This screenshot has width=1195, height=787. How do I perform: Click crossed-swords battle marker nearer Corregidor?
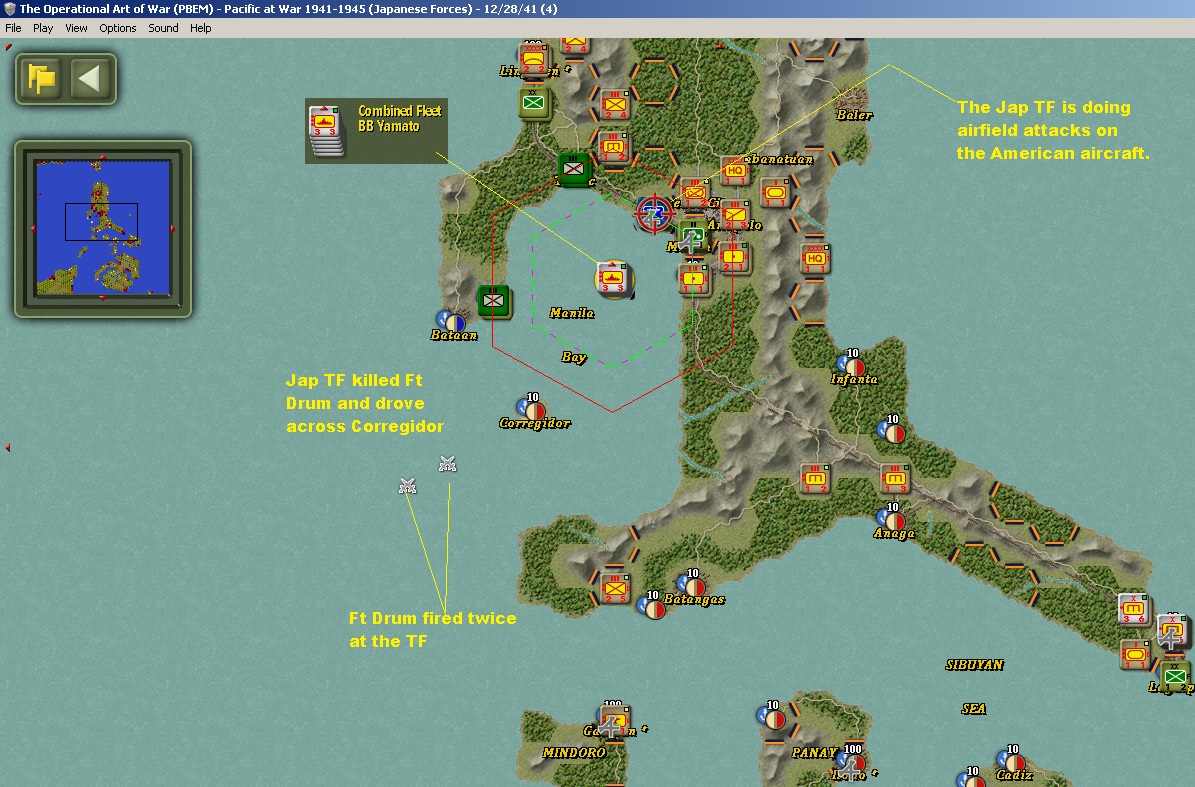(x=447, y=464)
